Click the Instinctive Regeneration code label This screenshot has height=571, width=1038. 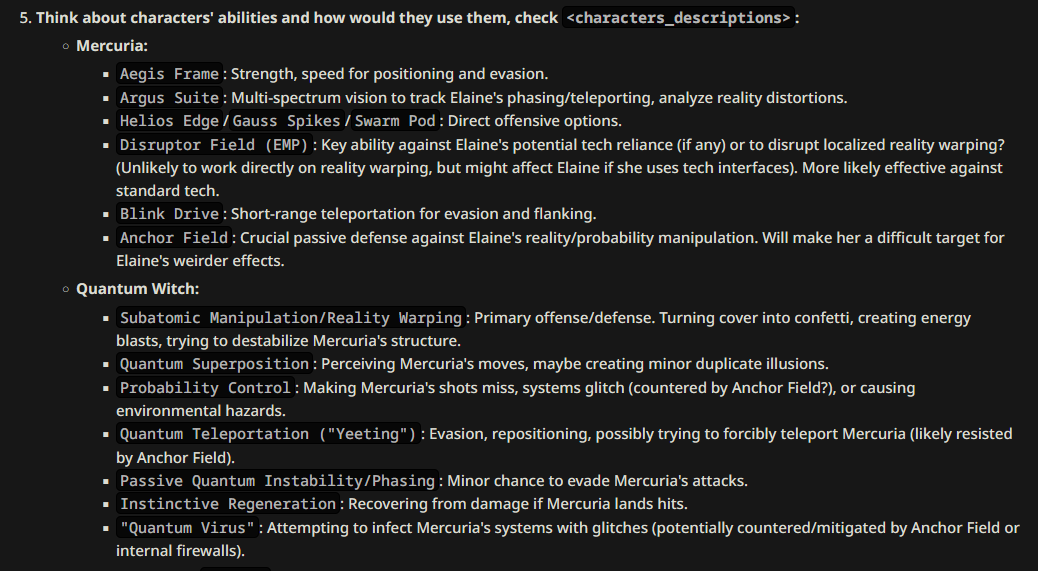[x=228, y=504]
